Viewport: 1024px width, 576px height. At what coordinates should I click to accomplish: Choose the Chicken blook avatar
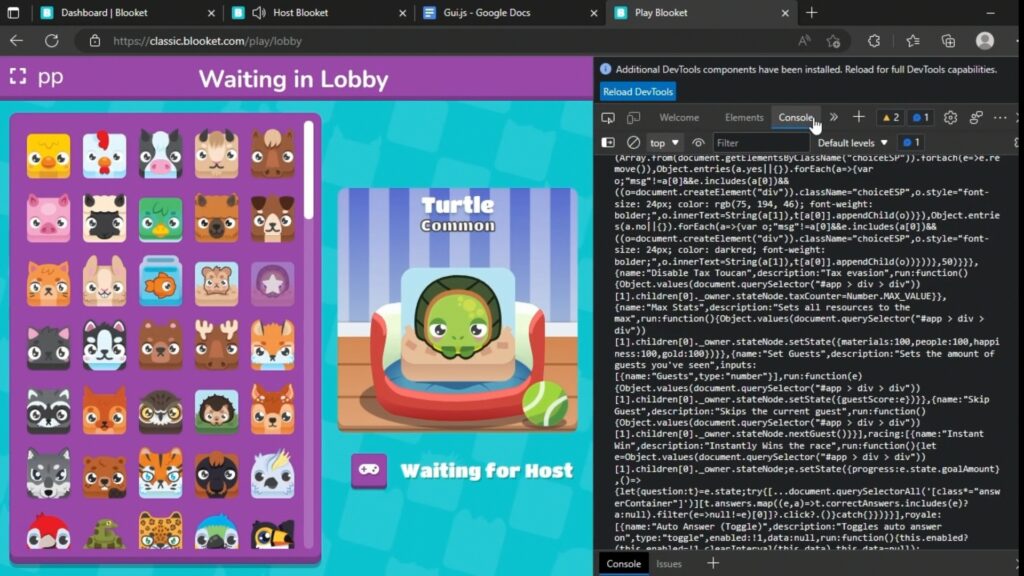pyautogui.click(x=104, y=155)
